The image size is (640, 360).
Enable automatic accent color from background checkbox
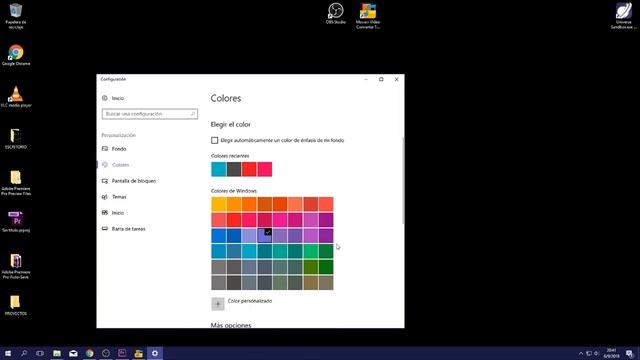(x=214, y=140)
